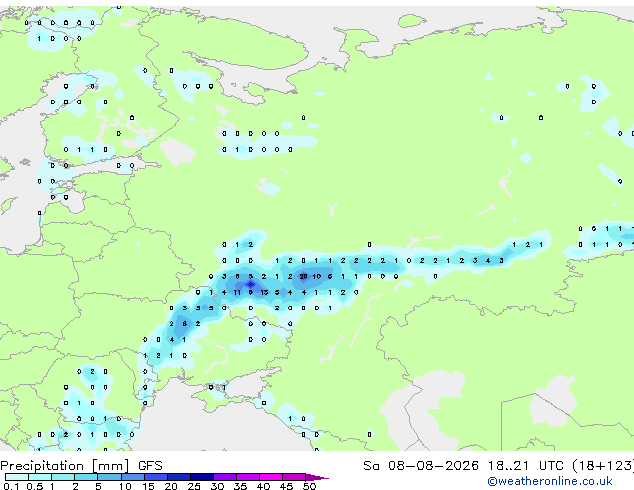The width and height of the screenshot is (634, 490).
Task: Click the 0.1–0.5 mm legend color swatch
Action: pyautogui.click(x=17, y=477)
